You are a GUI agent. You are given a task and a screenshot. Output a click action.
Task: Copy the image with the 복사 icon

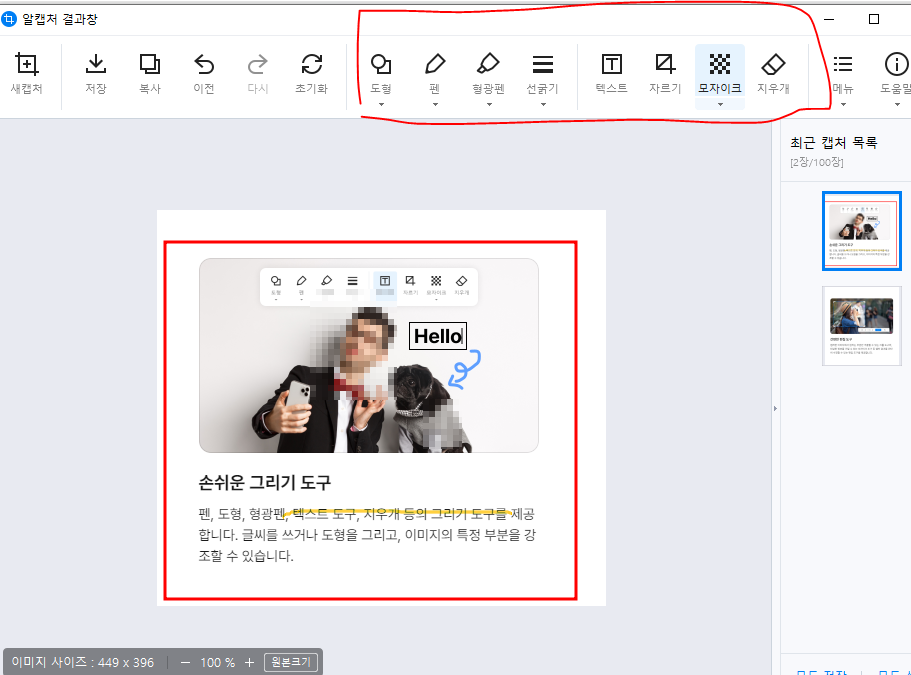pyautogui.click(x=150, y=76)
